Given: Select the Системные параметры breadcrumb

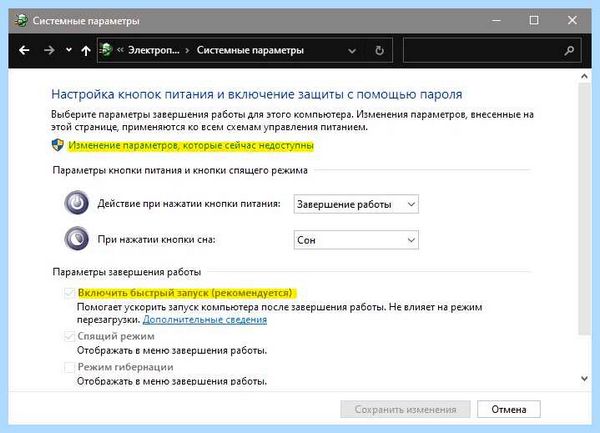Looking at the screenshot, I should point(250,50).
